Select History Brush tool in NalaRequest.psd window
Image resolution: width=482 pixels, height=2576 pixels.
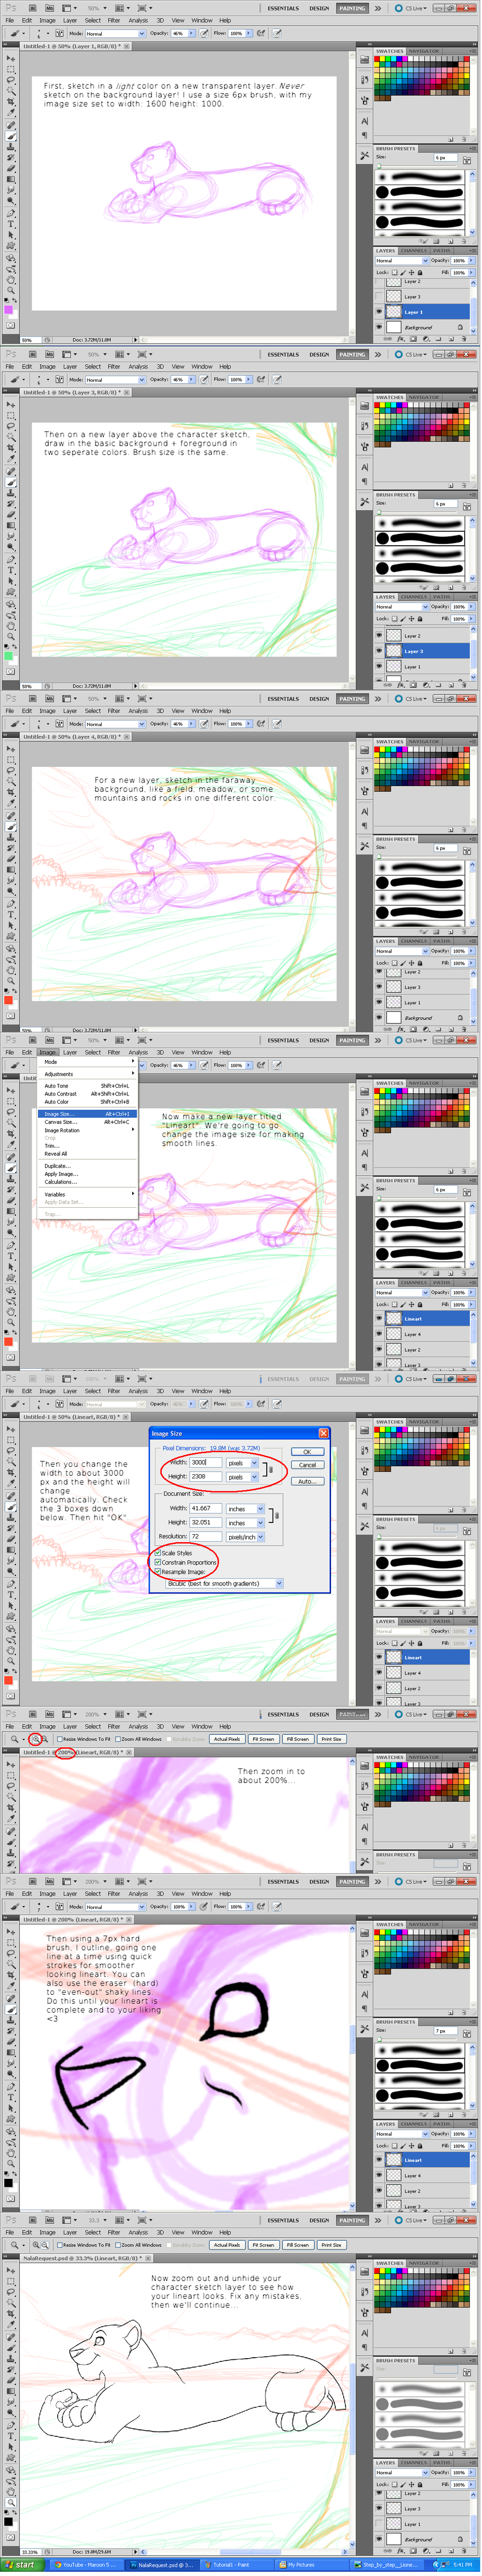[x=11, y=2369]
